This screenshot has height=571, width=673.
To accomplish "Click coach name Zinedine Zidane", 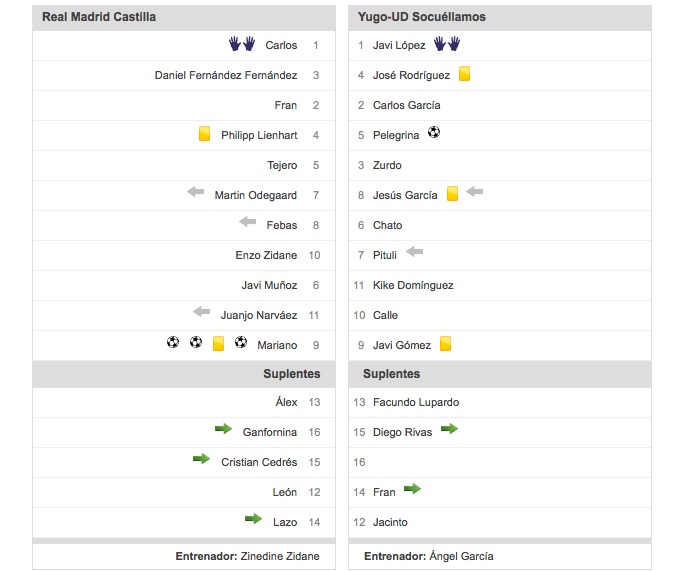I will pyautogui.click(x=280, y=556).
